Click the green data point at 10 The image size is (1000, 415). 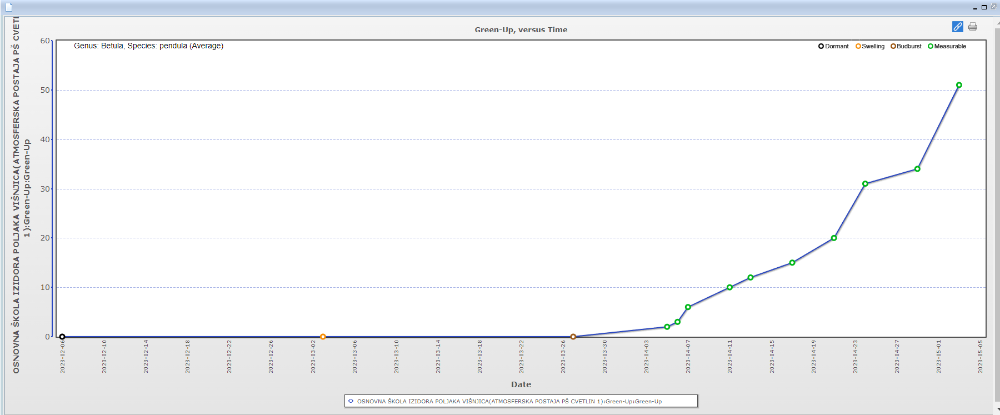pos(730,287)
